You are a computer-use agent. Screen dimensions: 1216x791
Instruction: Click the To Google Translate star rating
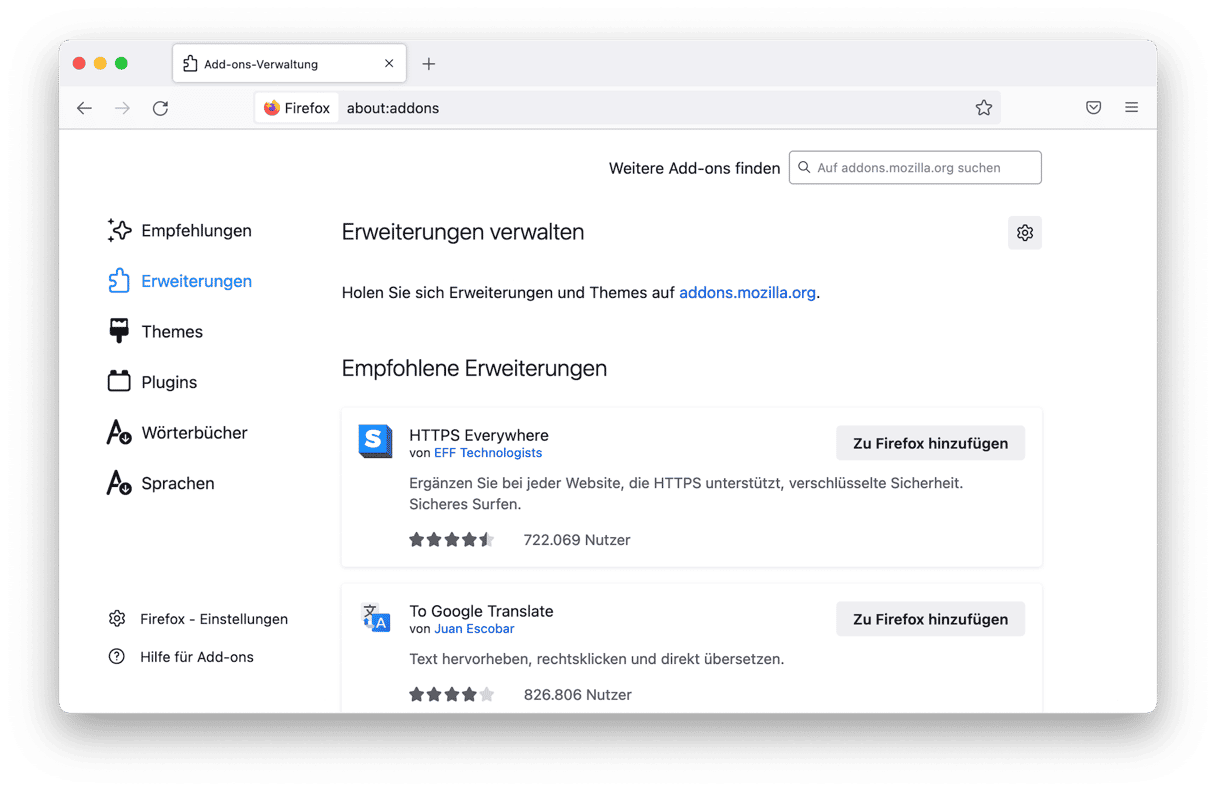pos(452,695)
